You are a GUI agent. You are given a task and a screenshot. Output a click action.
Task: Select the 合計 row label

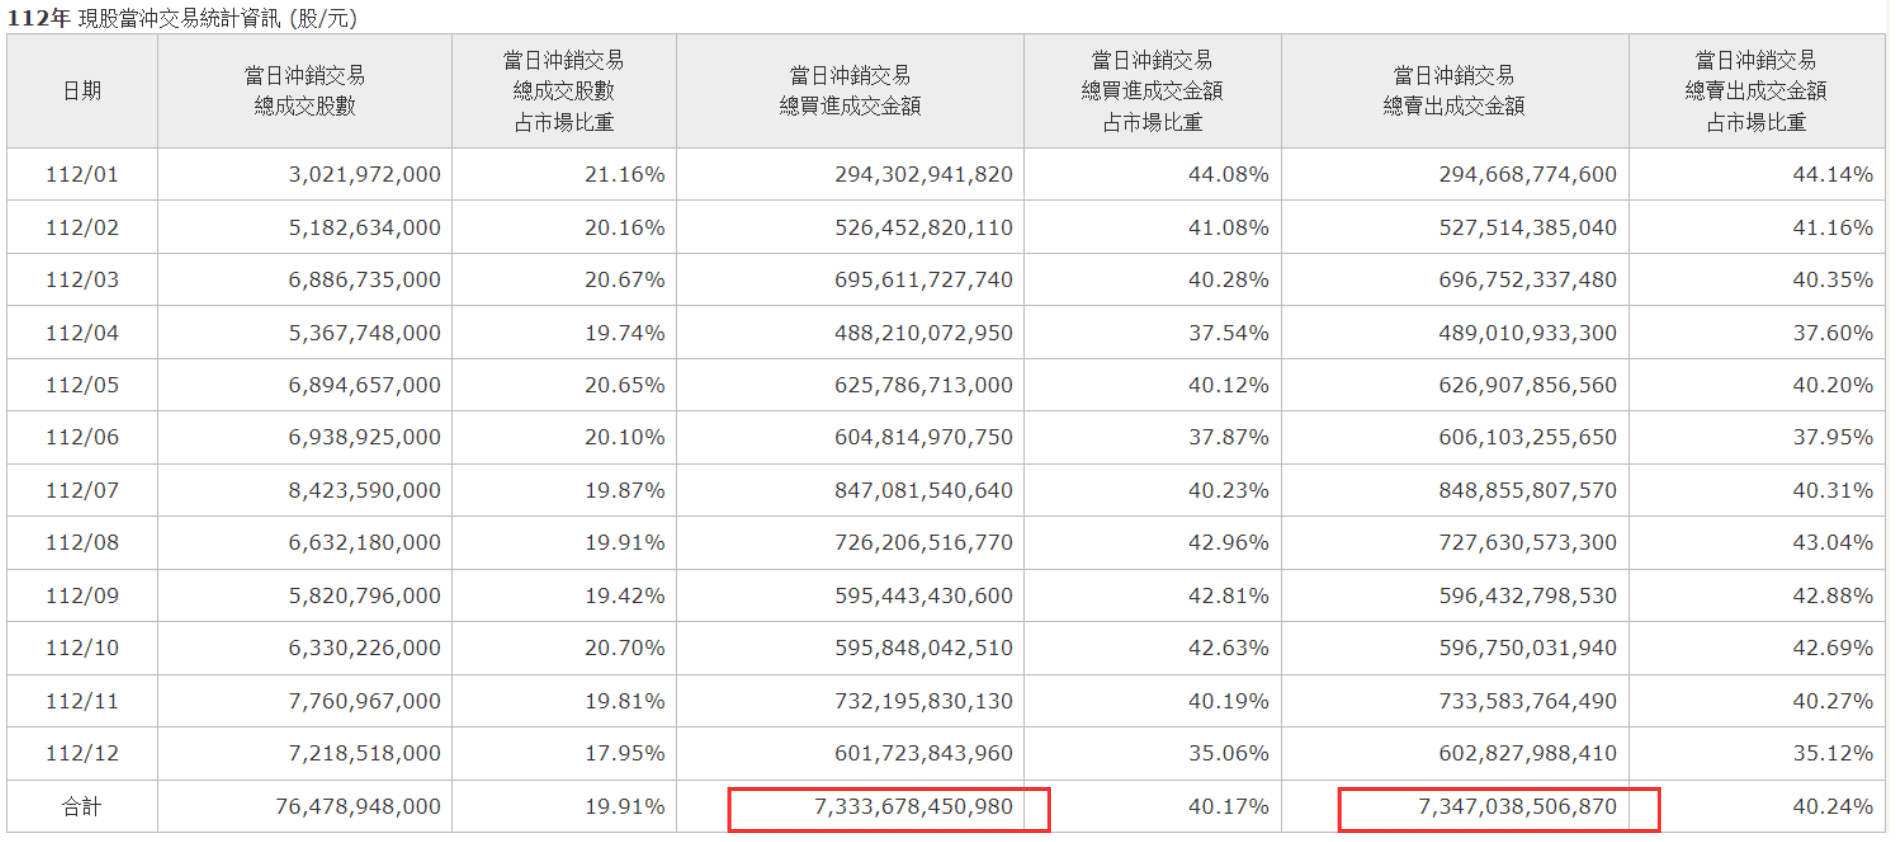point(82,806)
